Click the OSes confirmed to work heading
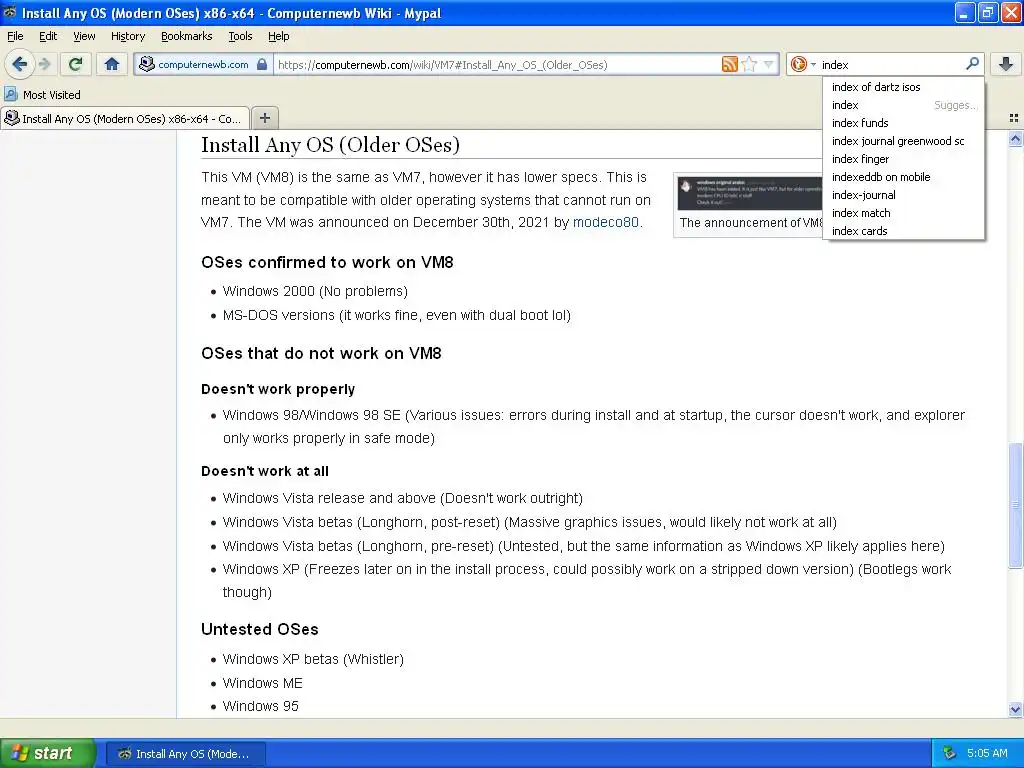The width and height of the screenshot is (1024, 768). click(x=327, y=263)
